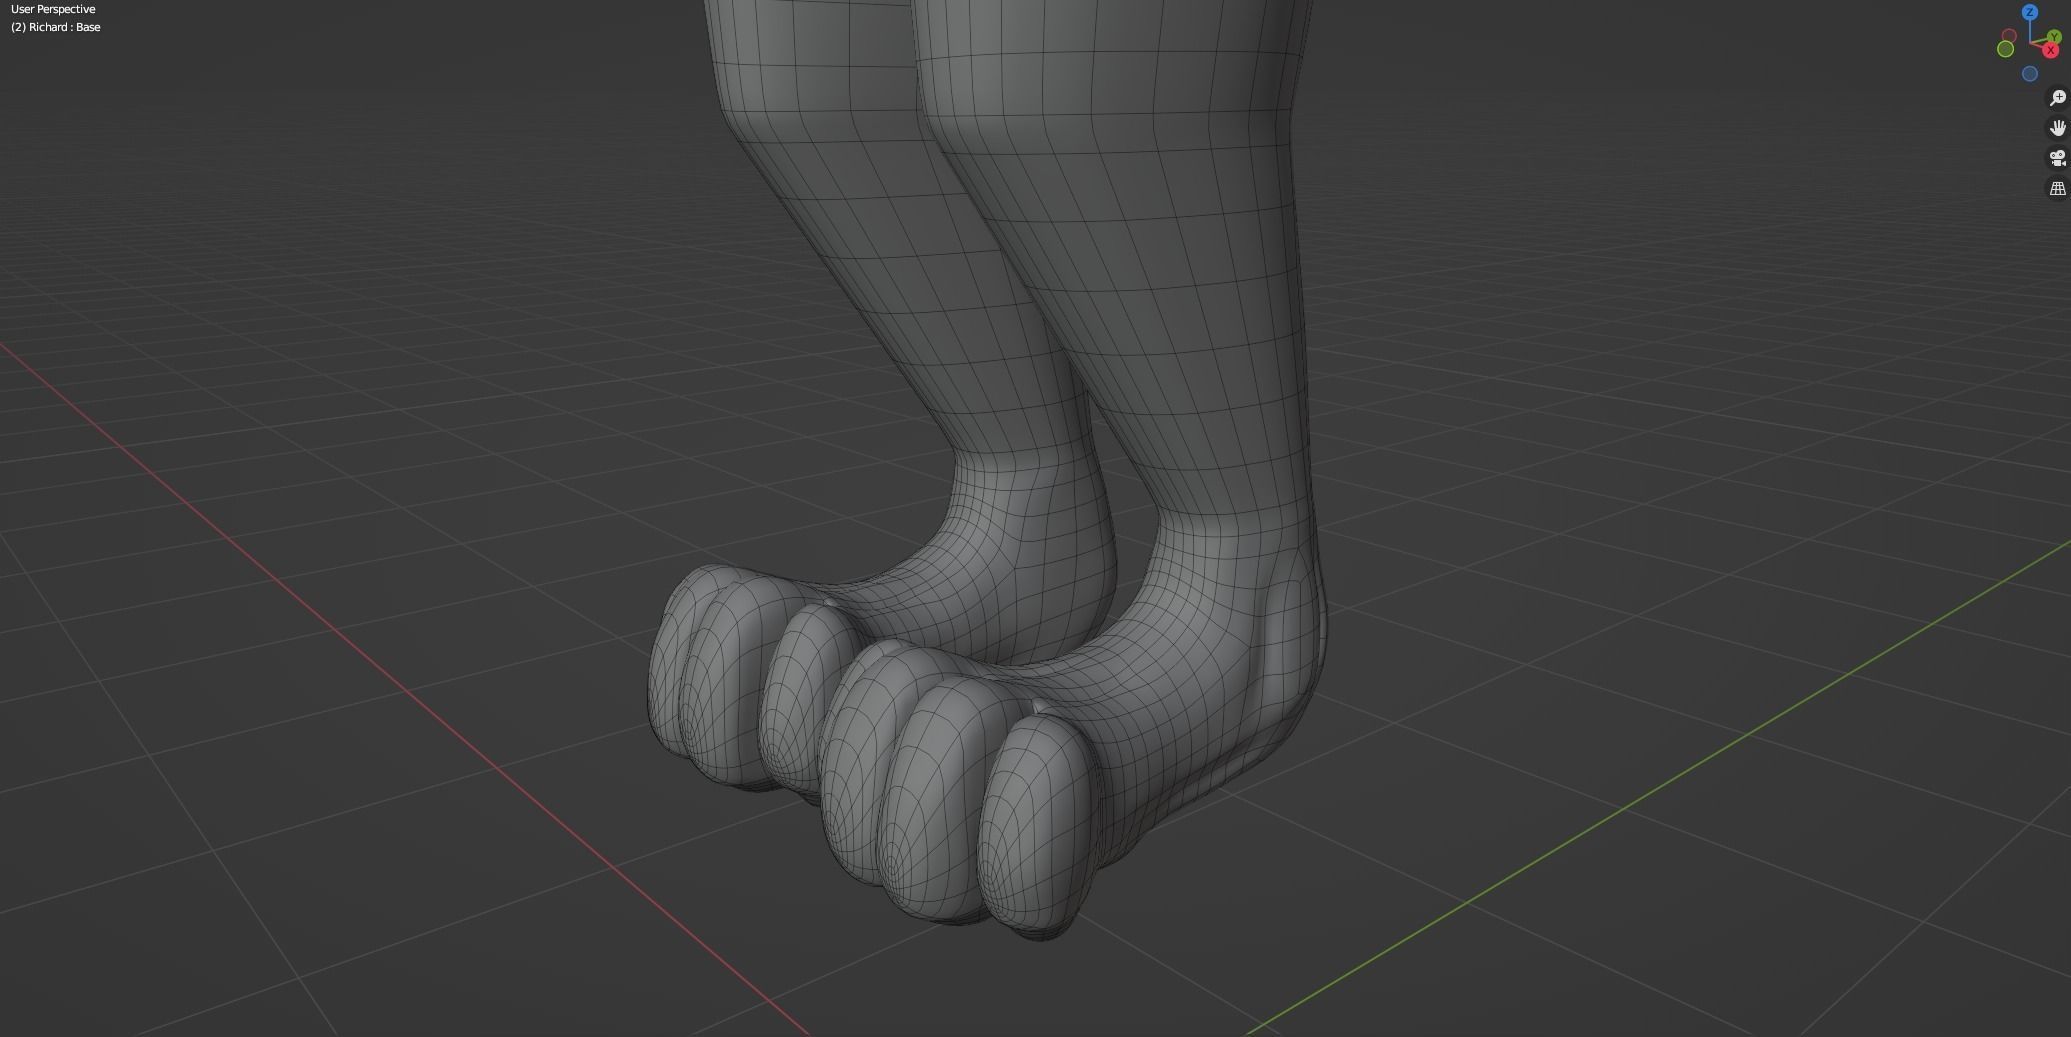The width and height of the screenshot is (2071, 1037).
Task: Click the negative X red hollow circle
Action: point(2009,35)
